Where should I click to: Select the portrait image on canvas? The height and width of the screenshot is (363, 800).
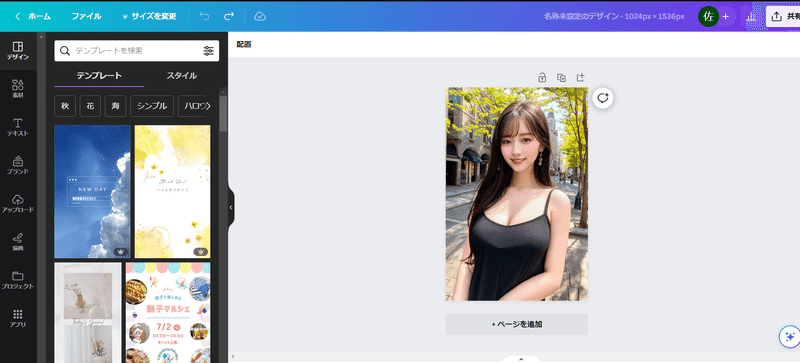pos(517,194)
